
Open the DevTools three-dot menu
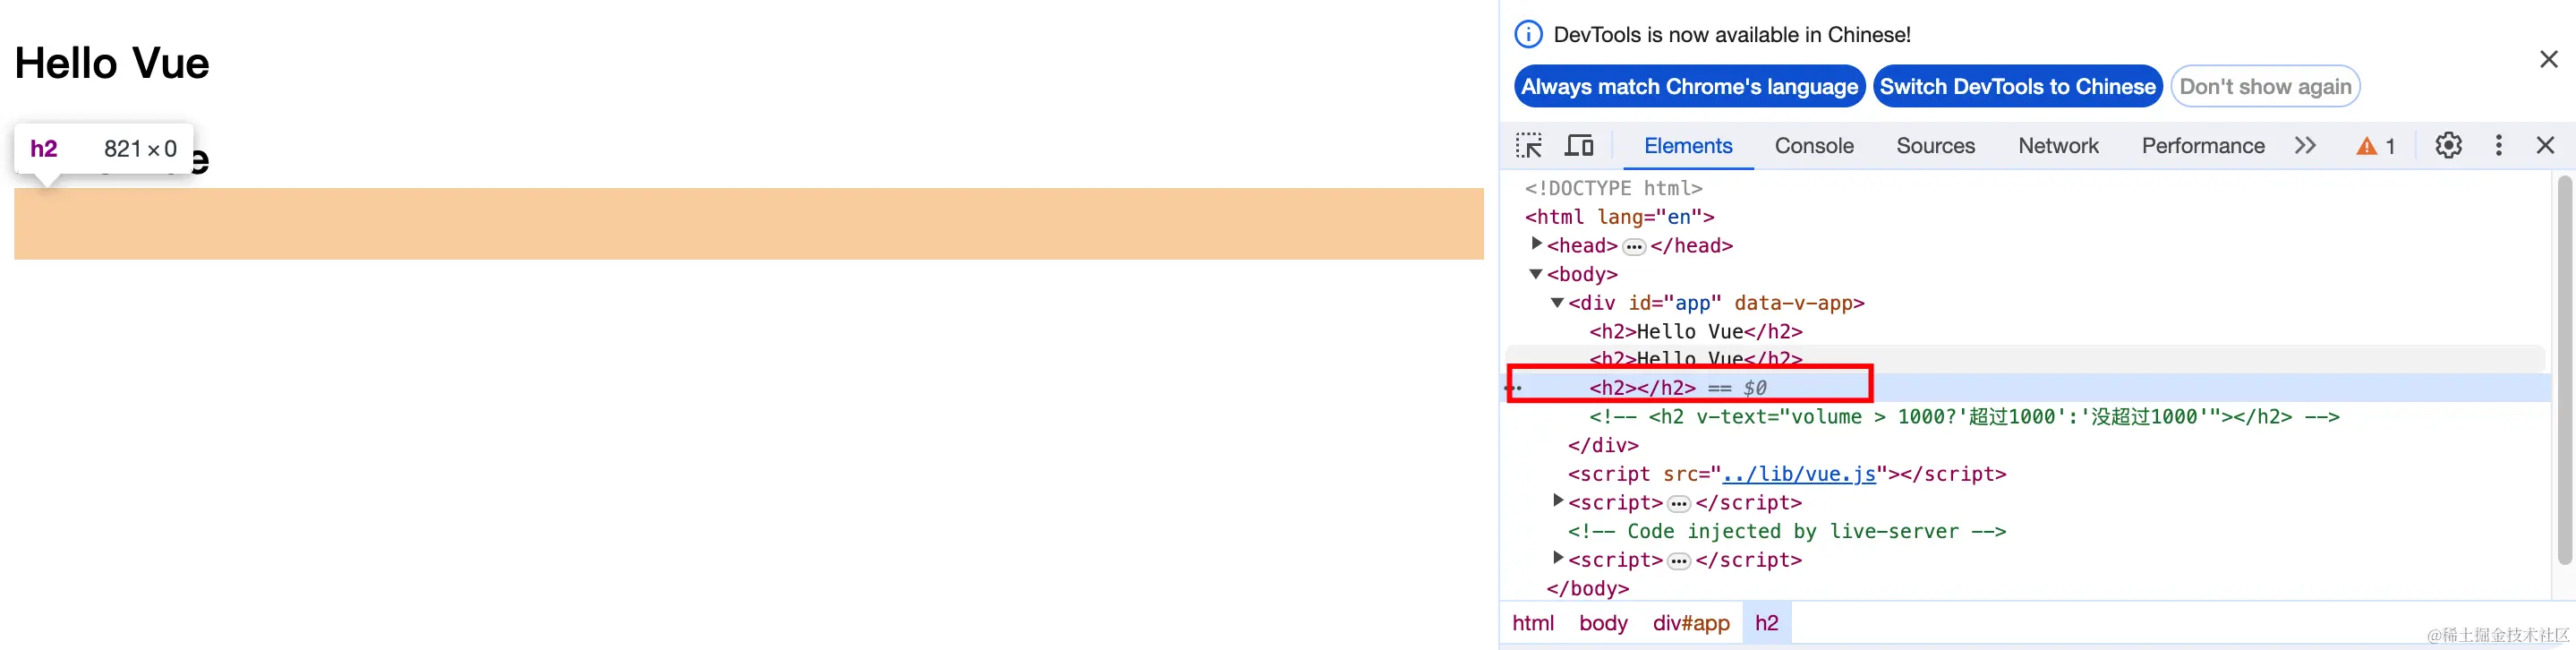pyautogui.click(x=2498, y=146)
